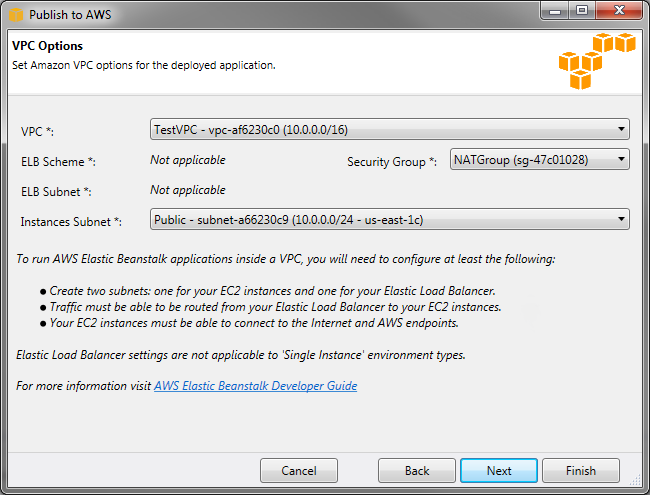Screen dimensions: 650x495
Task: Open the AWS Elastic Beanstalk Developer Guide link
Action: pyautogui.click(x=255, y=386)
